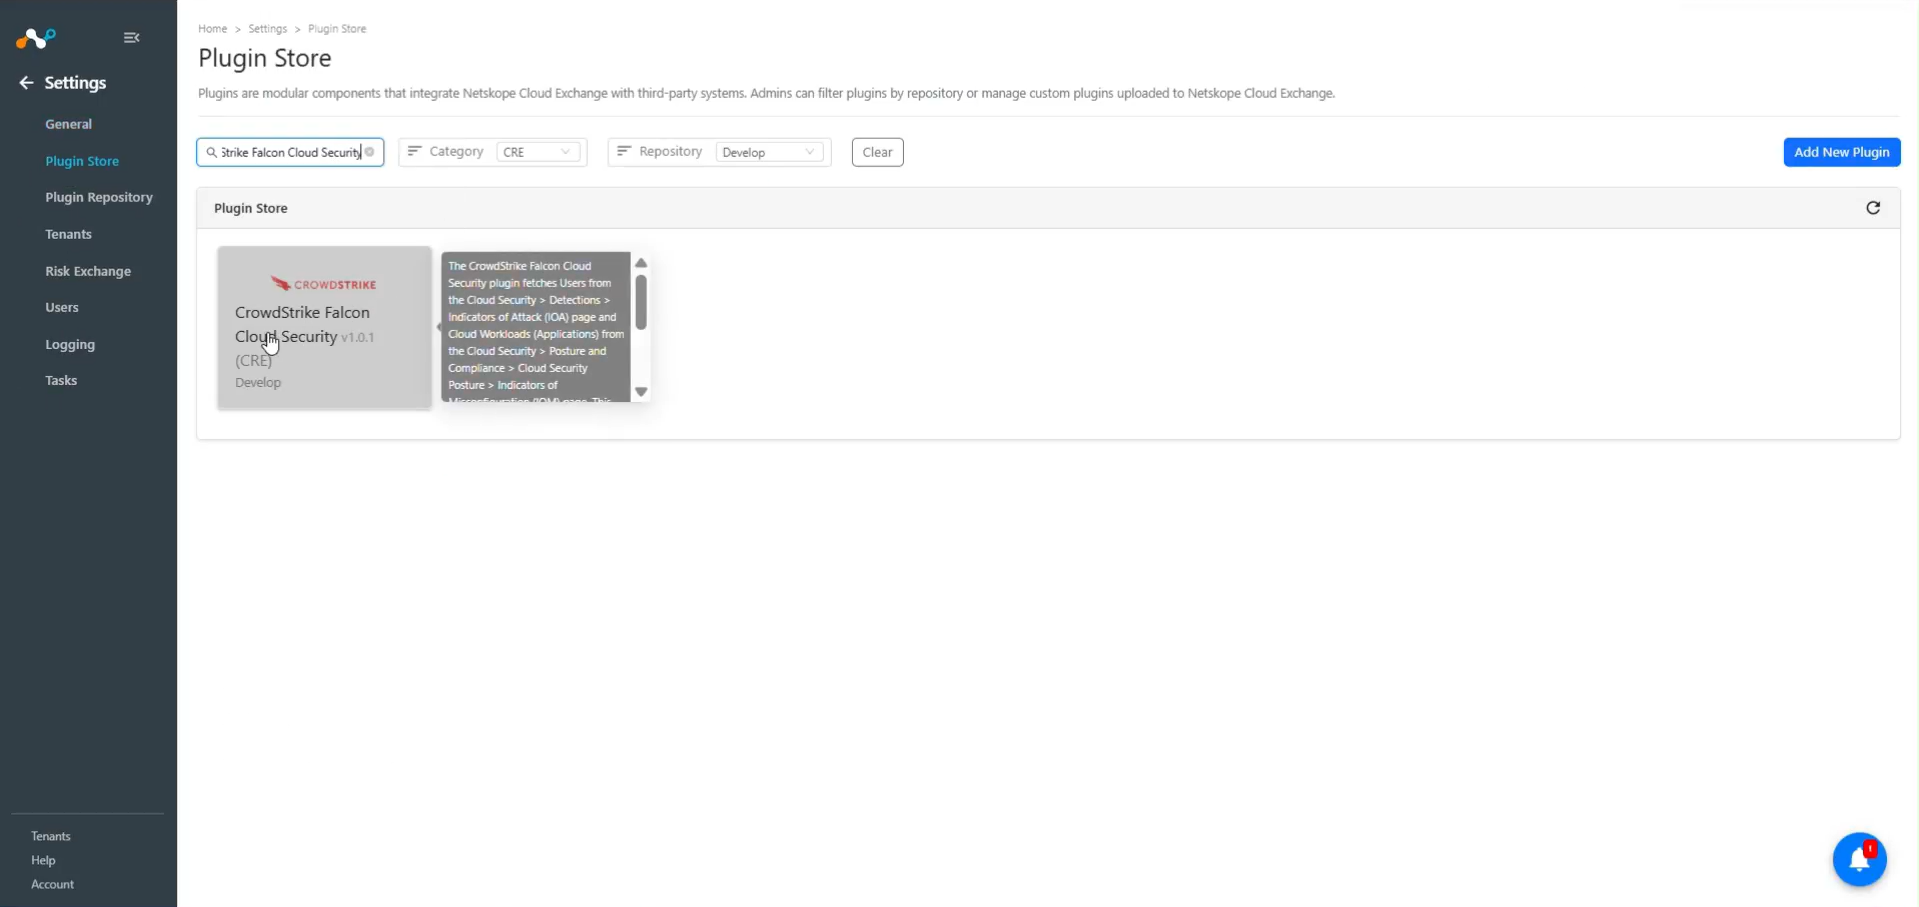
Task: Click the v1.0.1 version label
Action: click(x=358, y=338)
